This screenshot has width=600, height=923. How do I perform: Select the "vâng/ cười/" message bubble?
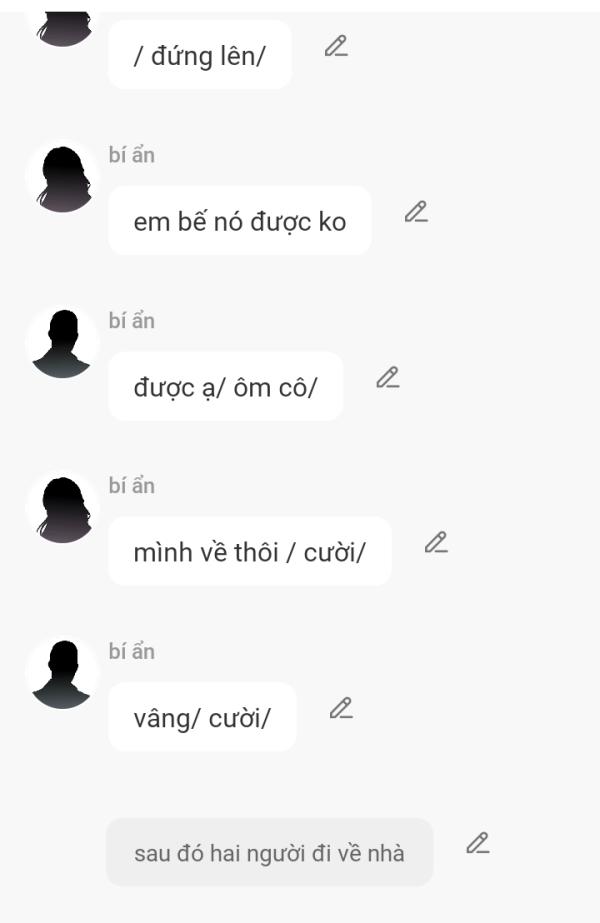click(202, 717)
